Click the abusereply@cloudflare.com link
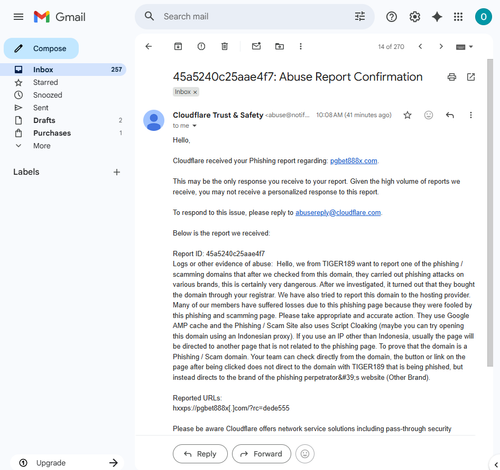Image resolution: width=500 pixels, height=470 pixels. tap(338, 212)
